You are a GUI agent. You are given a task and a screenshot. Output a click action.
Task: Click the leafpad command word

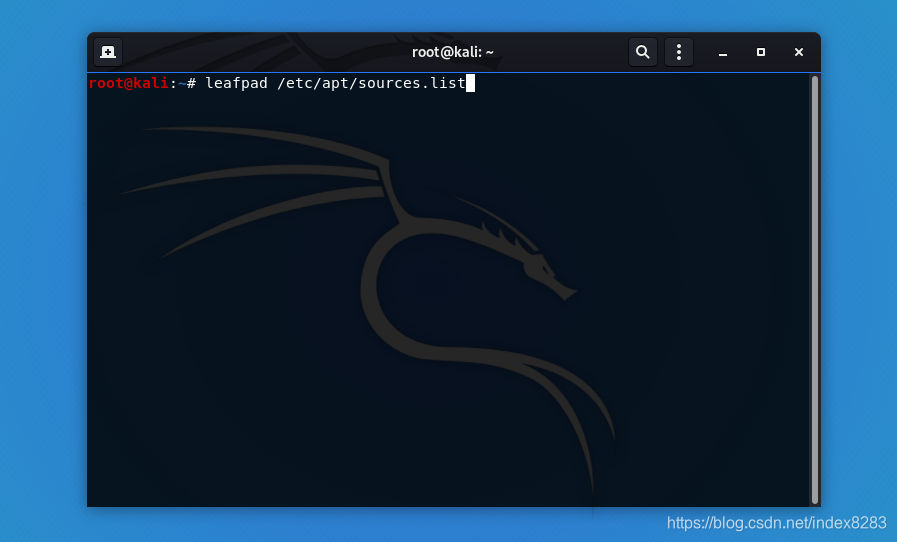coord(236,83)
